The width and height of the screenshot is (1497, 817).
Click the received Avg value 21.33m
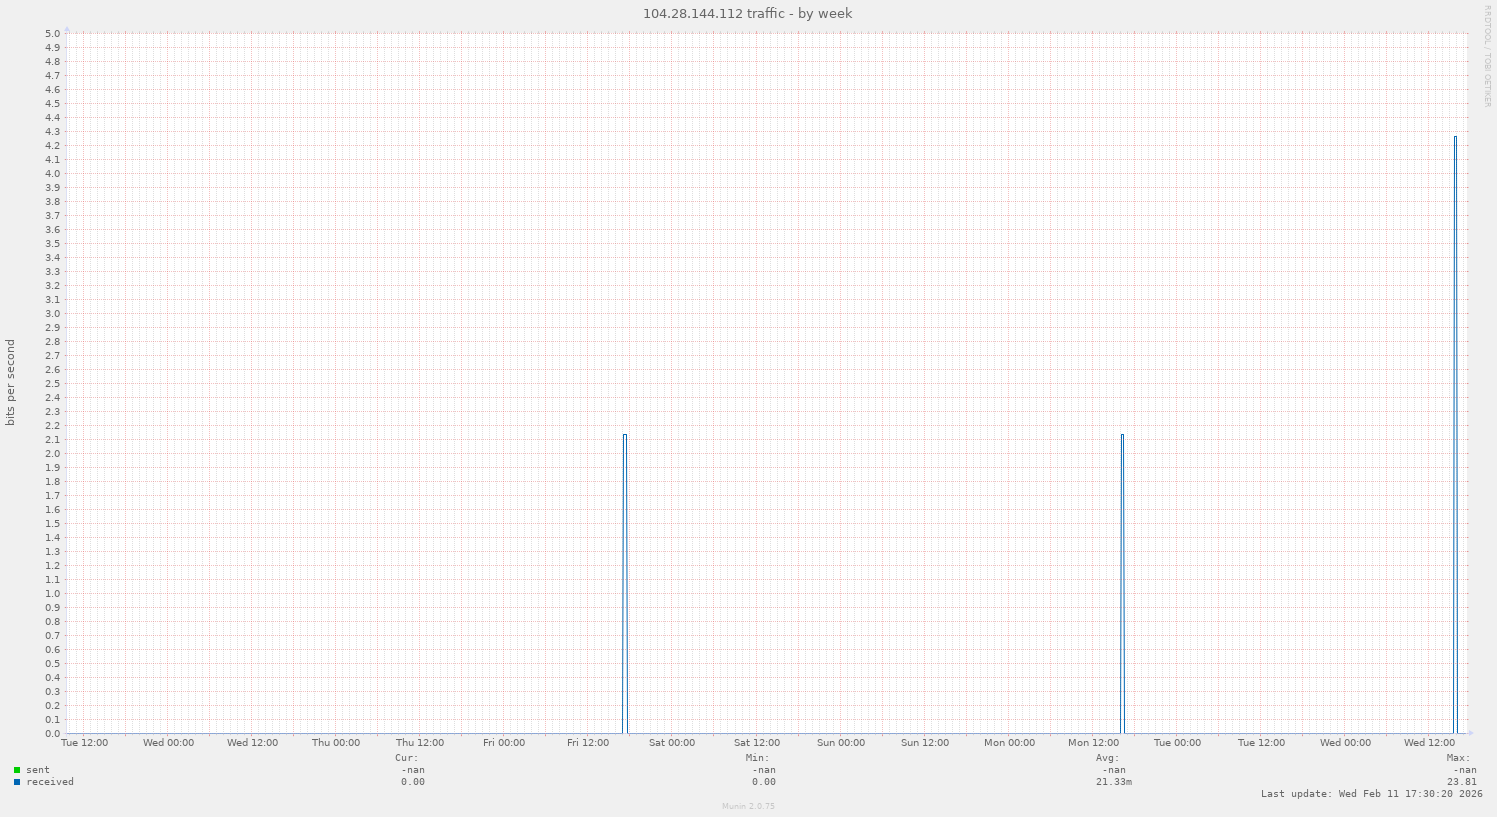coord(1113,782)
